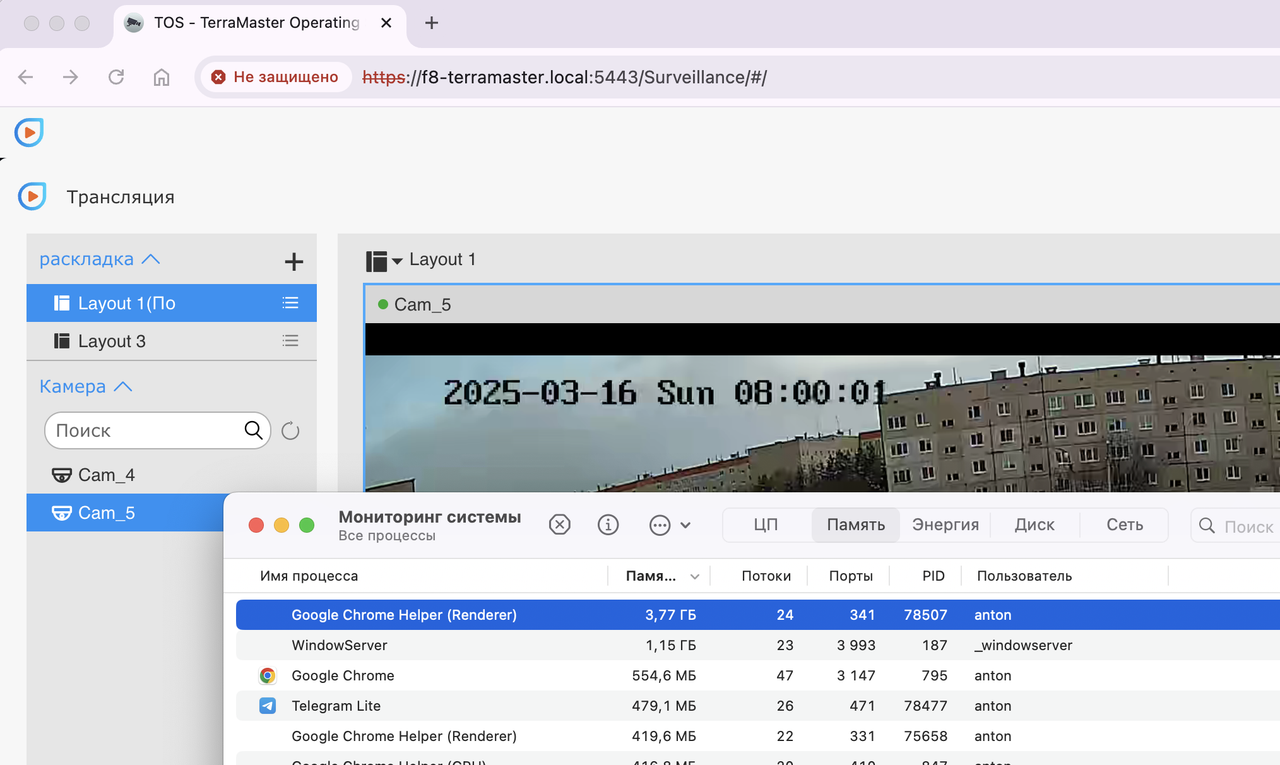Click the Поиск field in Мониторинг системы
The image size is (1280, 765).
click(x=1235, y=525)
